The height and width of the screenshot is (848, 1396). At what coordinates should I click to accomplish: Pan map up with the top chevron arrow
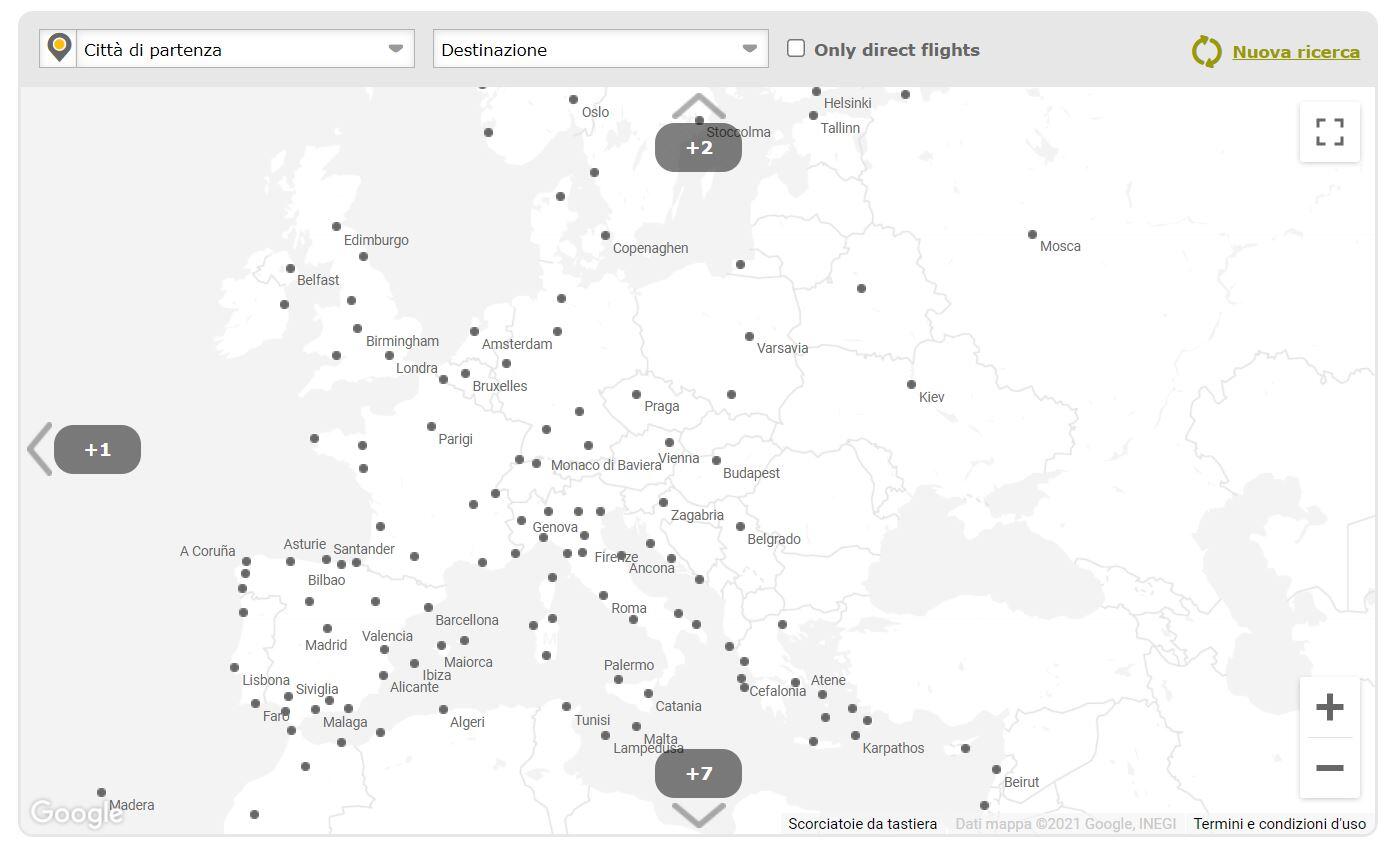698,106
